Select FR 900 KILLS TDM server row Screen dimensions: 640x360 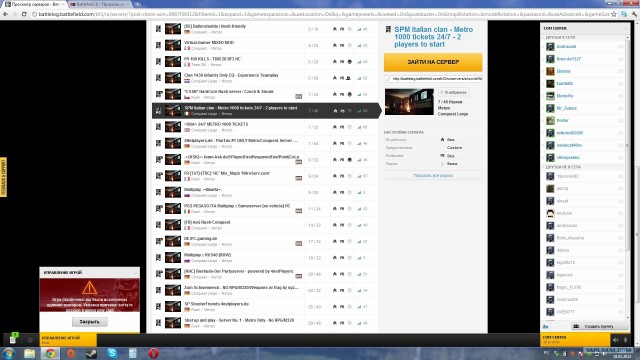click(x=265, y=62)
